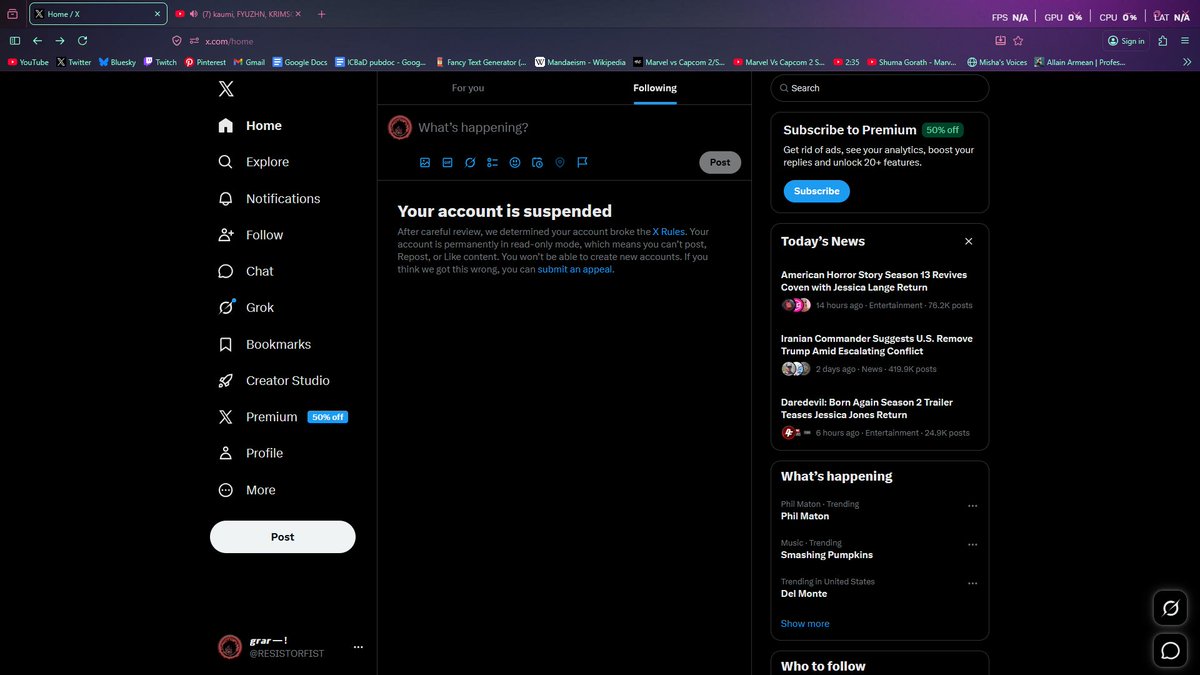Add a media image to the post

pos(425,162)
